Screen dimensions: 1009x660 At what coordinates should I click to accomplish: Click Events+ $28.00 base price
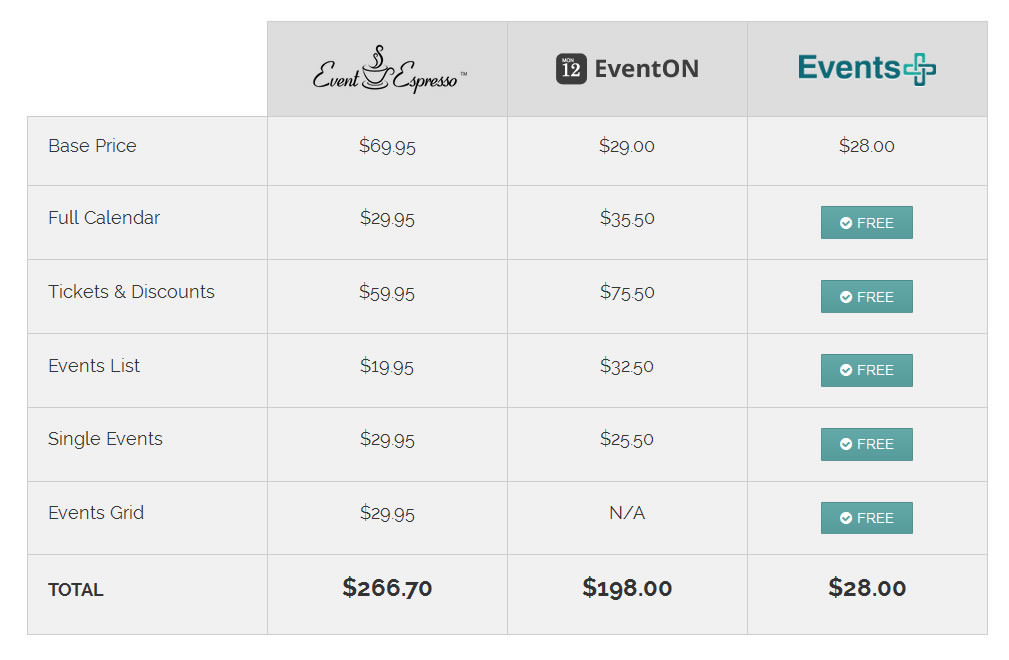tap(867, 146)
